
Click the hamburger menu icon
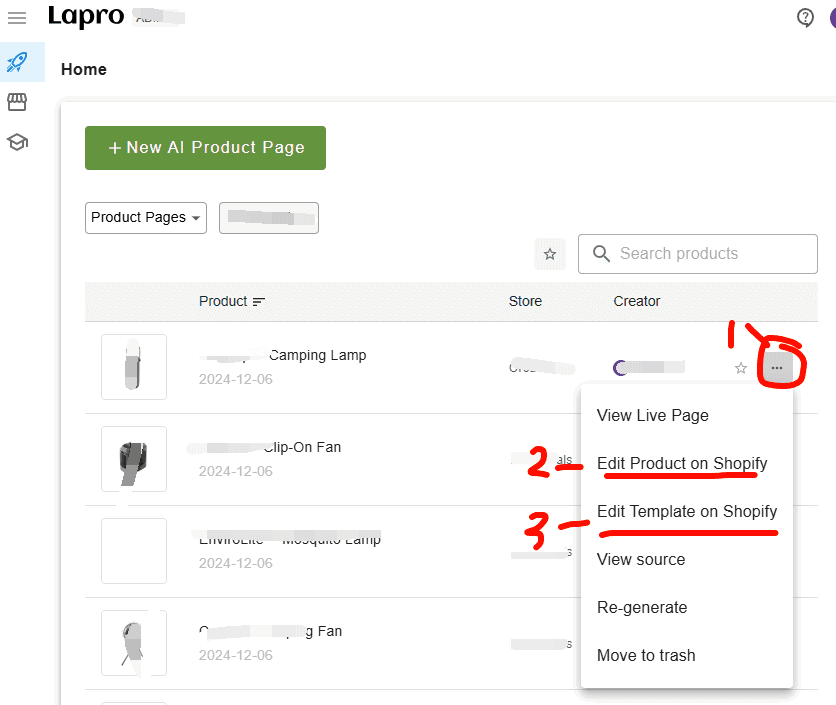tap(17, 18)
